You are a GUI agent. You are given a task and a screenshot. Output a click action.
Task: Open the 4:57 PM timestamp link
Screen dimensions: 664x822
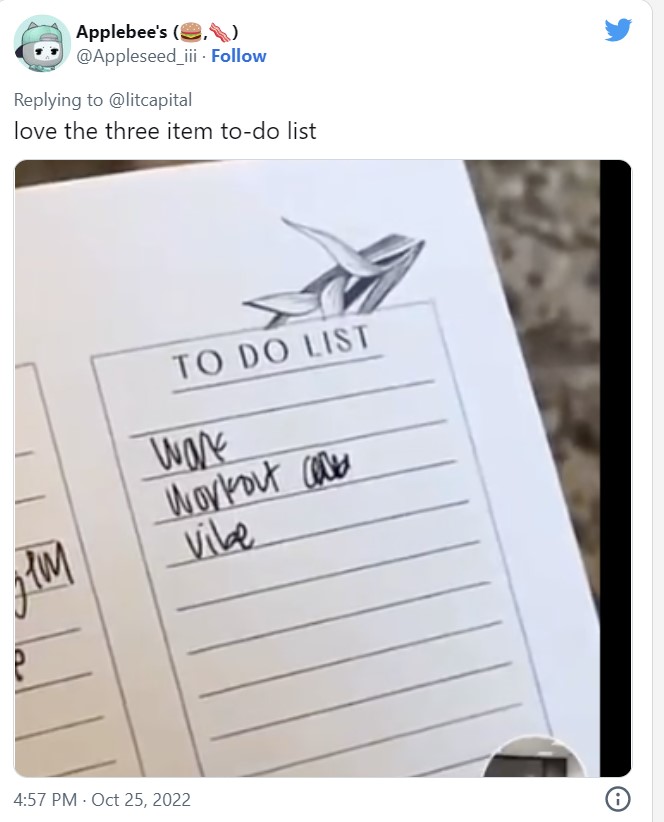[46, 799]
